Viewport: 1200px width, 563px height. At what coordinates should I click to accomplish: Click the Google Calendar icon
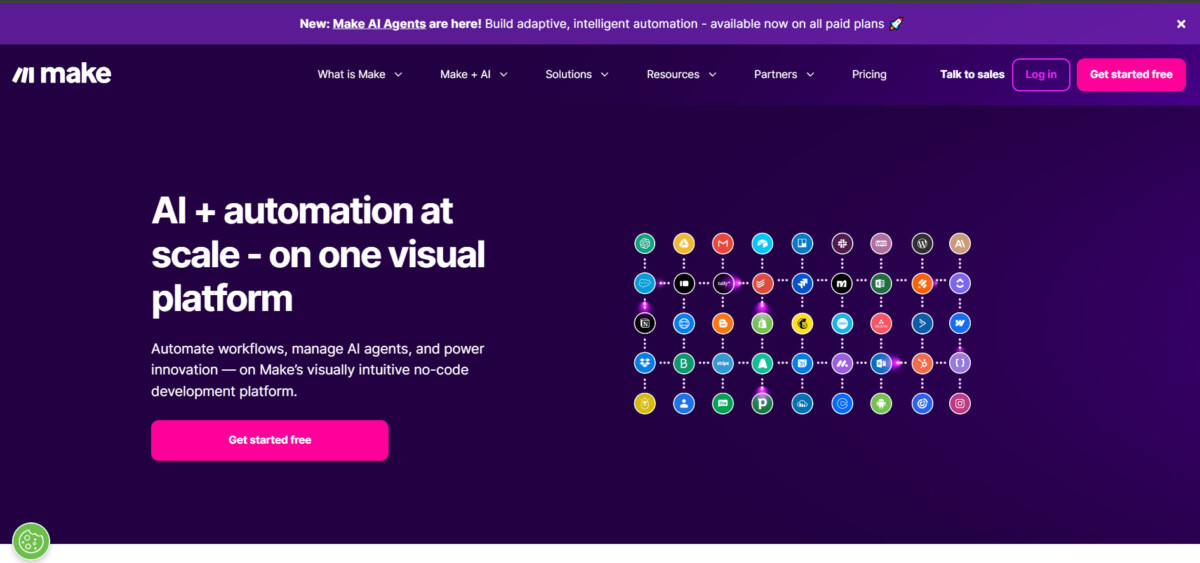pos(802,363)
